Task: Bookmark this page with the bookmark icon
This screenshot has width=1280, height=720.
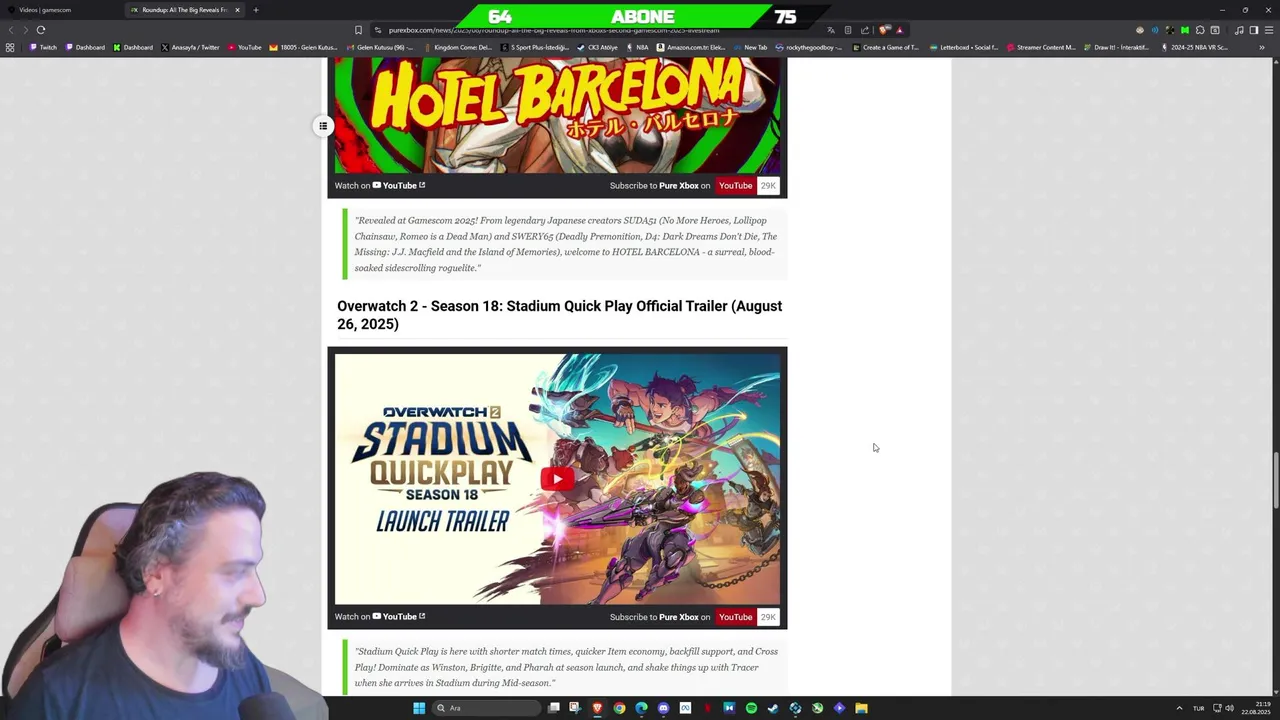Action: tap(358, 30)
